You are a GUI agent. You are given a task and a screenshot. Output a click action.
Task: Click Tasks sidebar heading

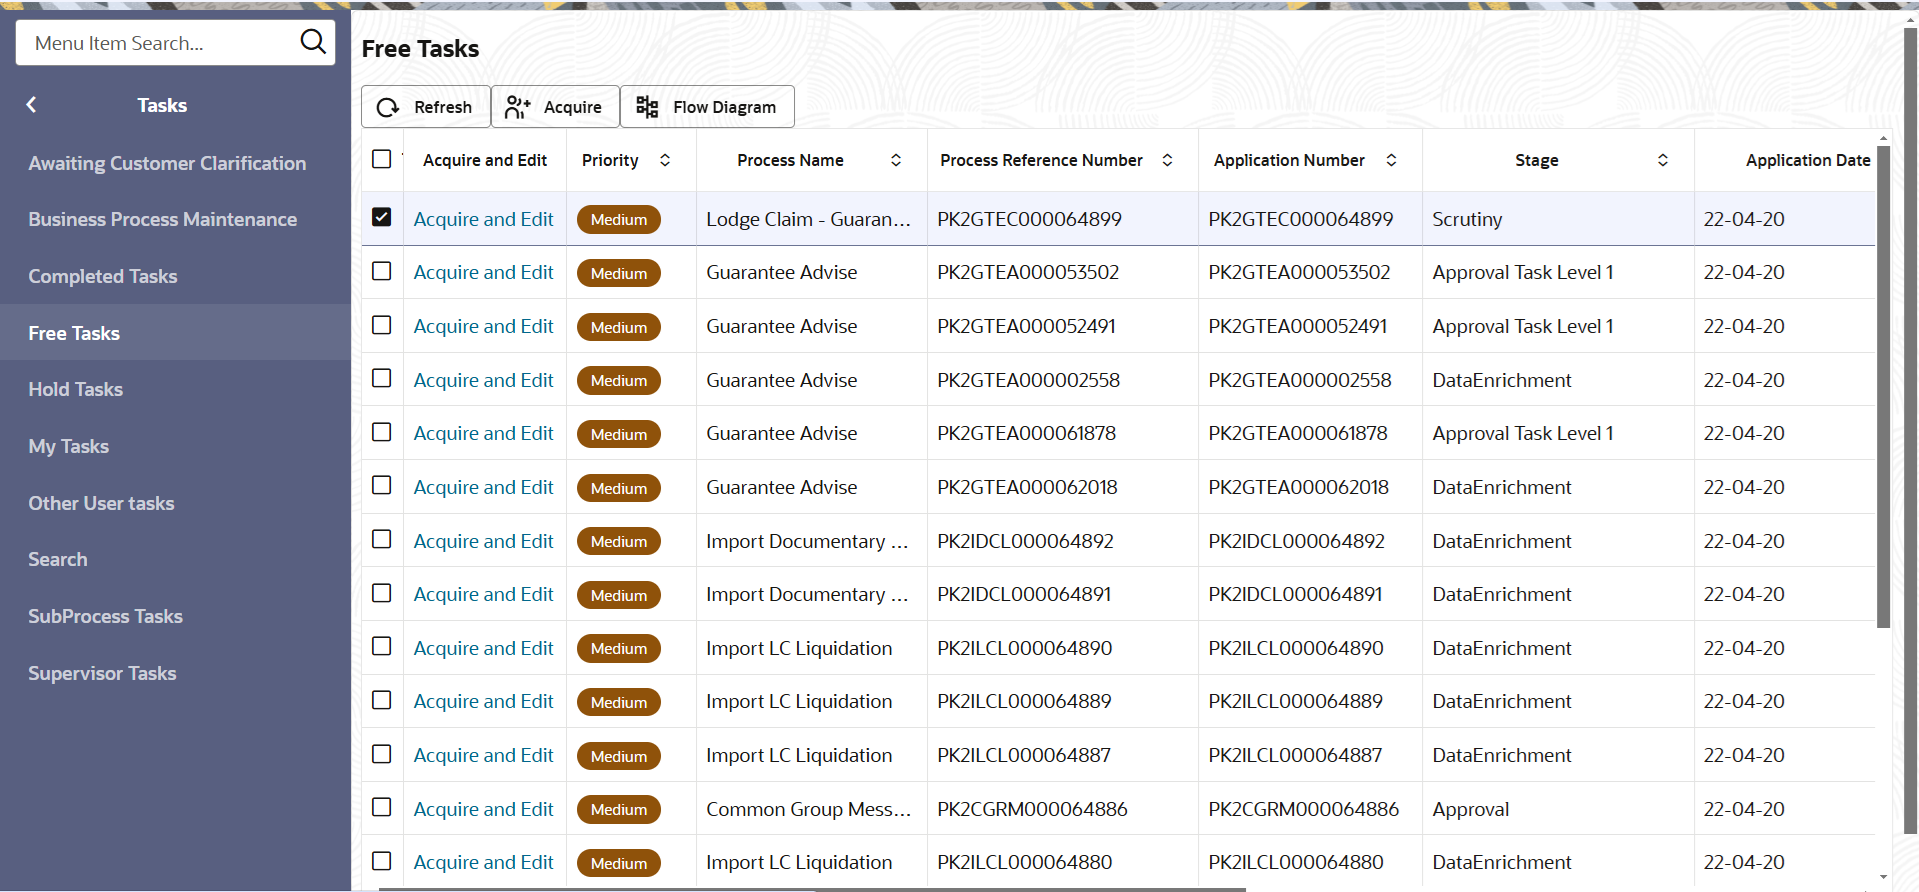coord(162,105)
